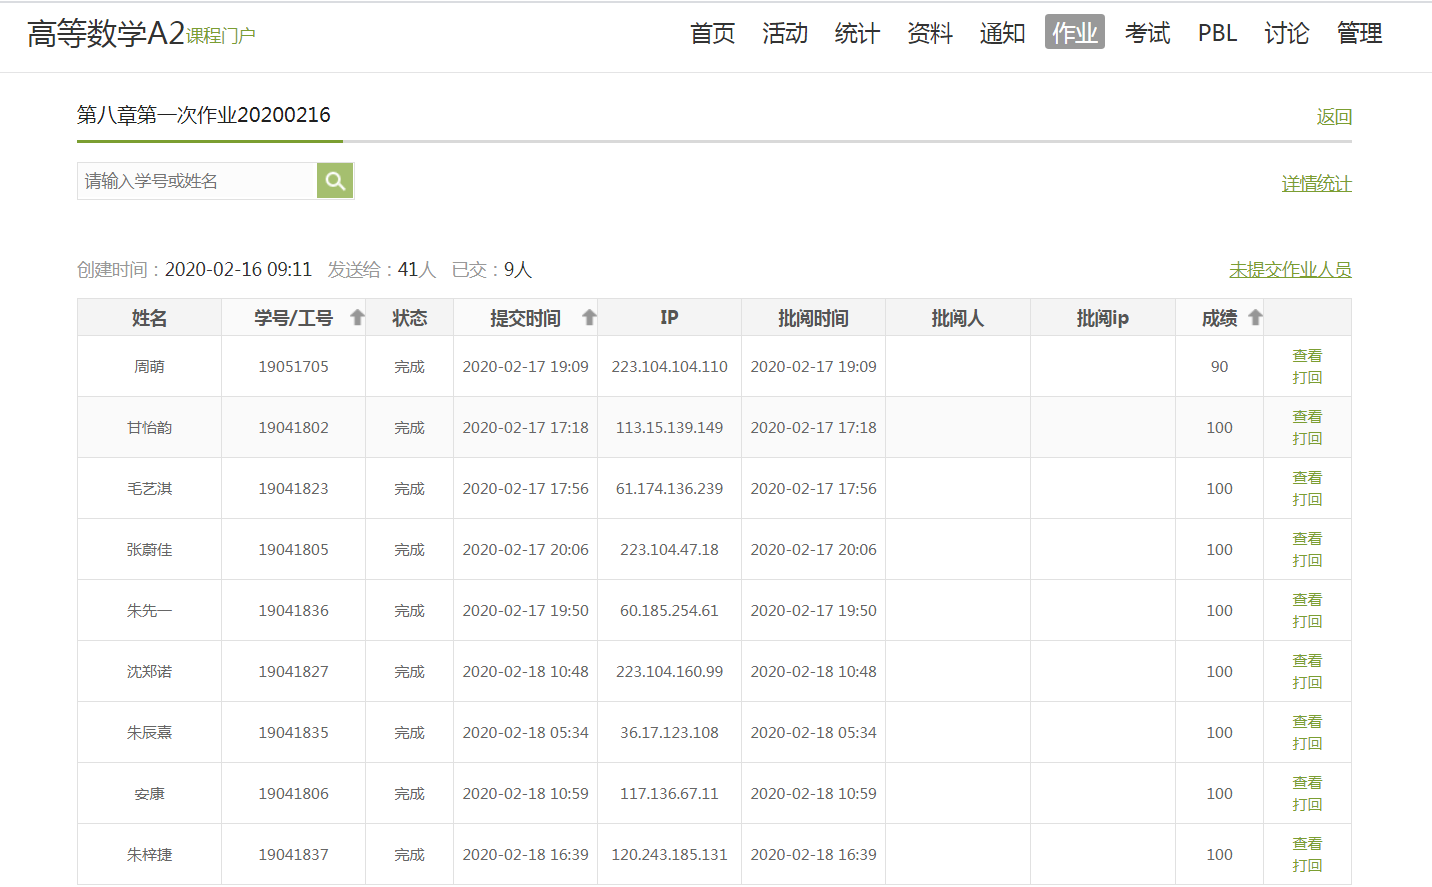The width and height of the screenshot is (1432, 887).
Task: Go to the 活动 section
Action: click(x=785, y=33)
